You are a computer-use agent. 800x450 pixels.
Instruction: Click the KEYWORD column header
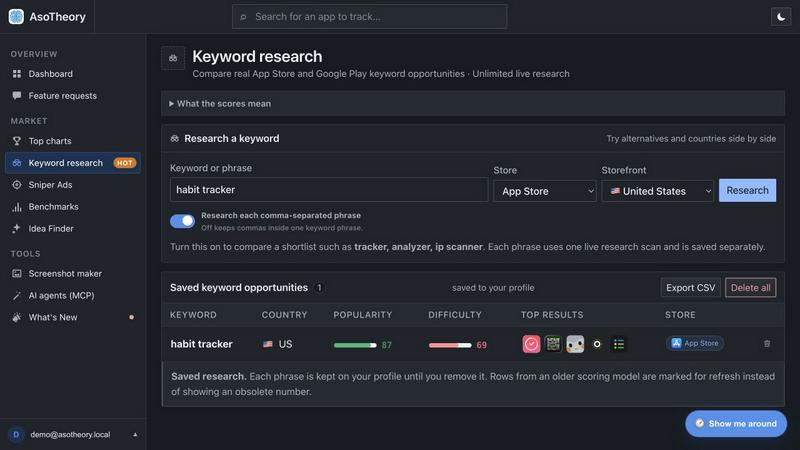pyautogui.click(x=193, y=315)
